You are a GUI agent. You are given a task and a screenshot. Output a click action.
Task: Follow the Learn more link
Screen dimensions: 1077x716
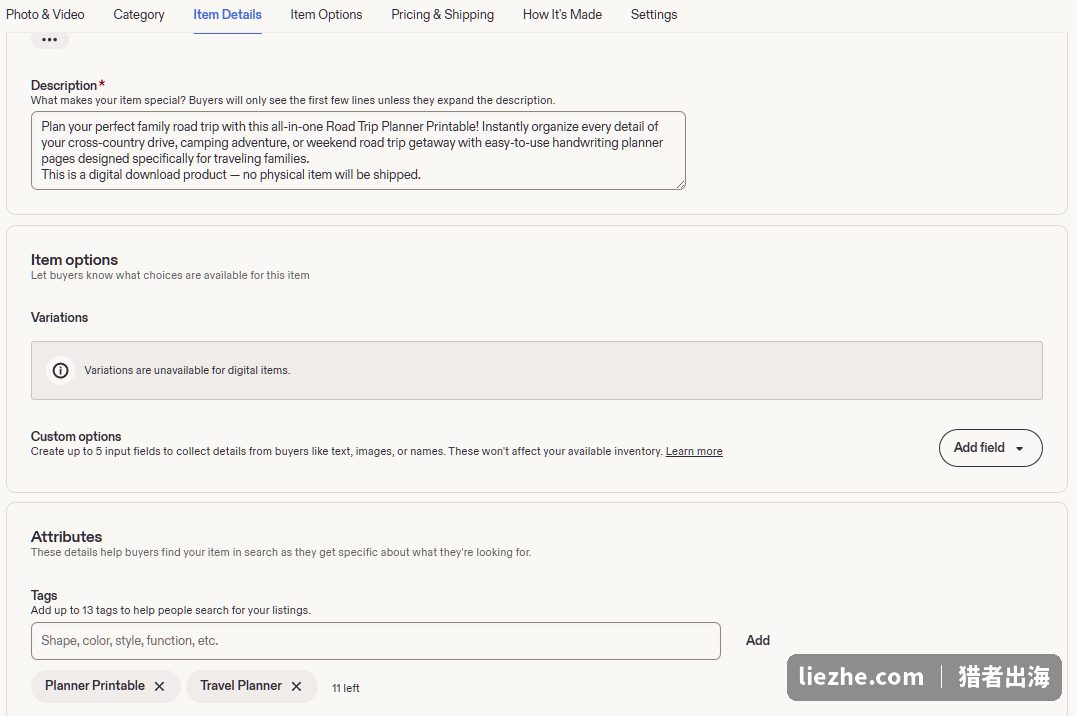694,451
